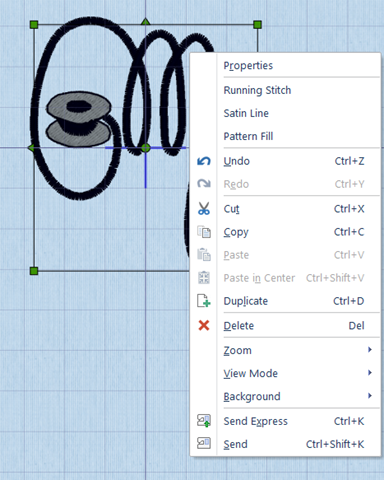Click the green circular center handle
384x480 pixels.
tap(145, 148)
